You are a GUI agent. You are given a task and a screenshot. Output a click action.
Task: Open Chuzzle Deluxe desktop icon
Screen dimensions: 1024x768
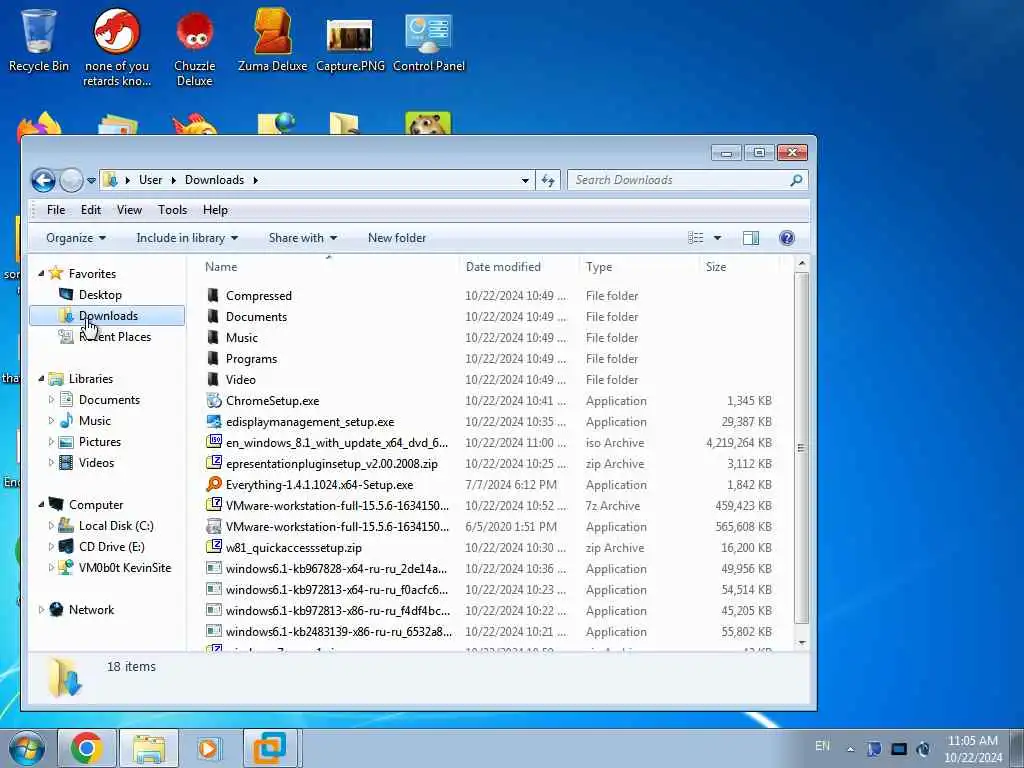click(195, 47)
